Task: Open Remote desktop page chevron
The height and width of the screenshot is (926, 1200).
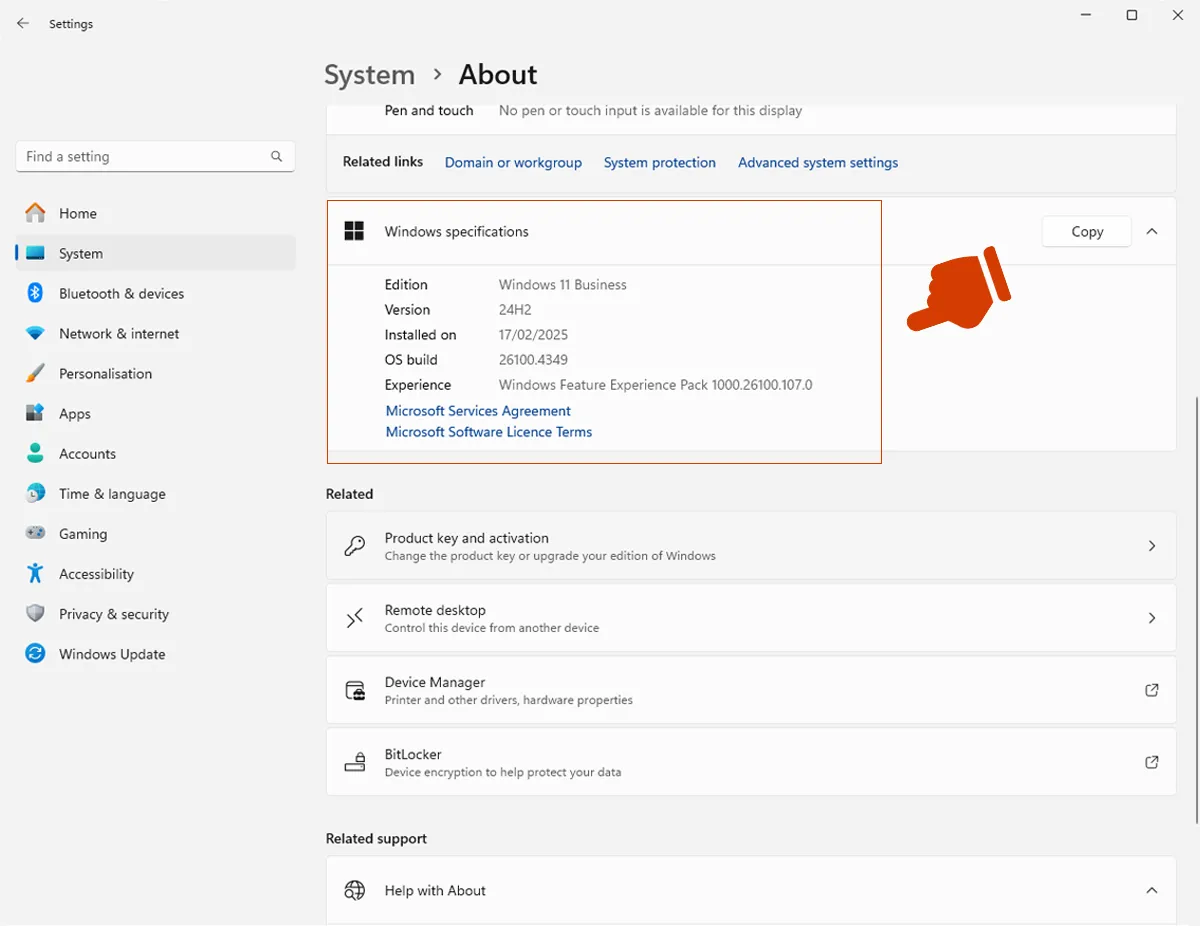Action: click(x=1152, y=618)
